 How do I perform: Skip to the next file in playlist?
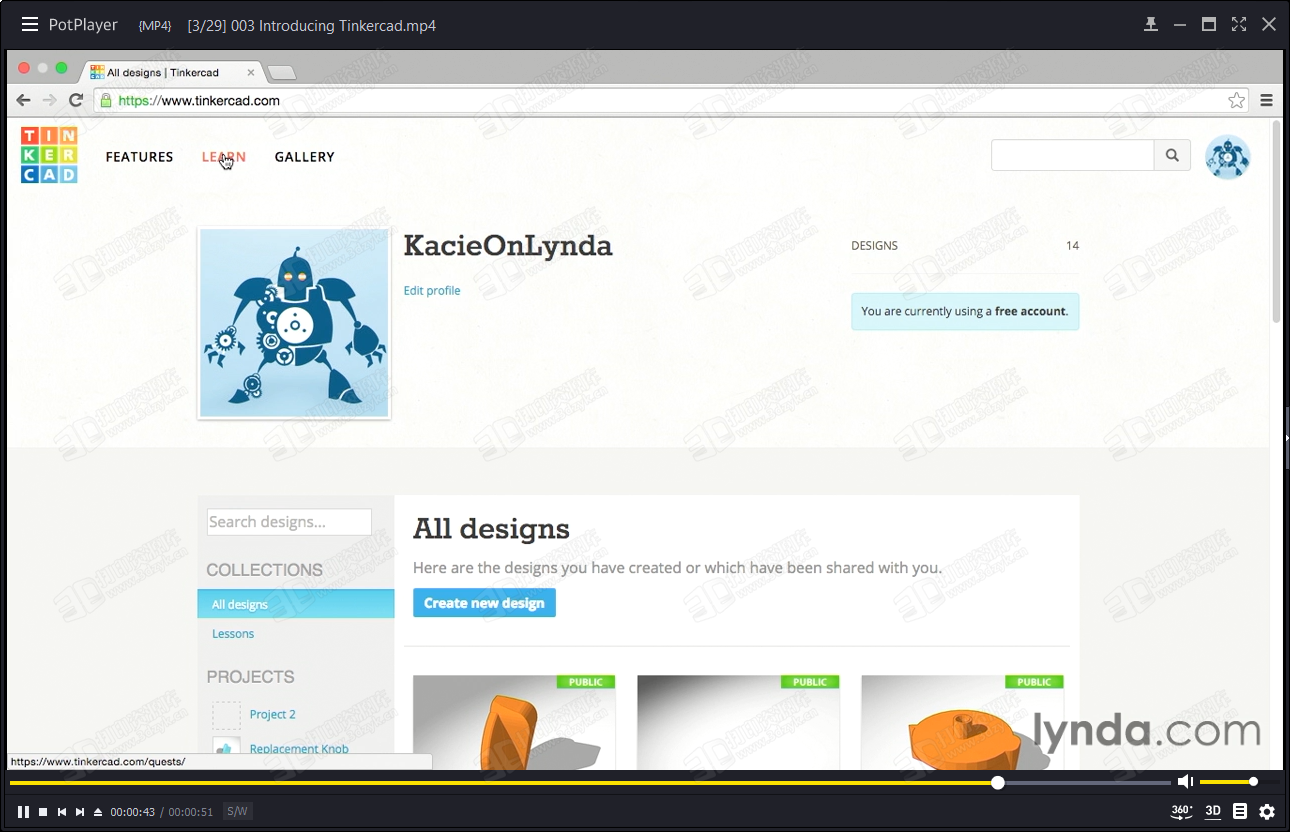tap(80, 812)
